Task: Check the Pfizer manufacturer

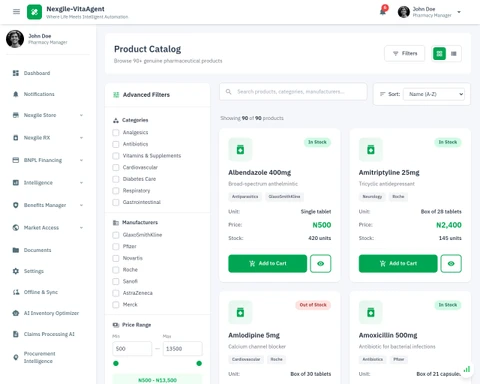Action: pyautogui.click(x=116, y=246)
